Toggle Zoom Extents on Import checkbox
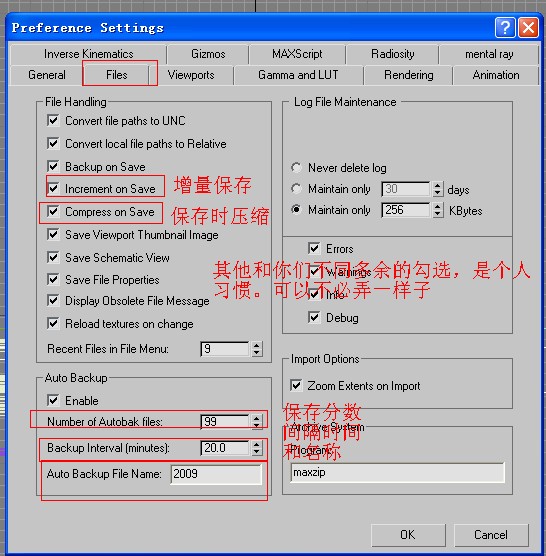This screenshot has width=546, height=556. coord(296,385)
